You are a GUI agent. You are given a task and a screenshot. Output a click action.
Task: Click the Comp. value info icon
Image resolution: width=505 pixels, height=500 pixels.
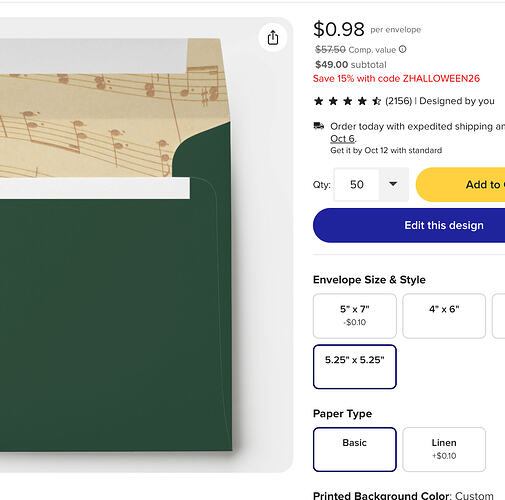(x=403, y=49)
